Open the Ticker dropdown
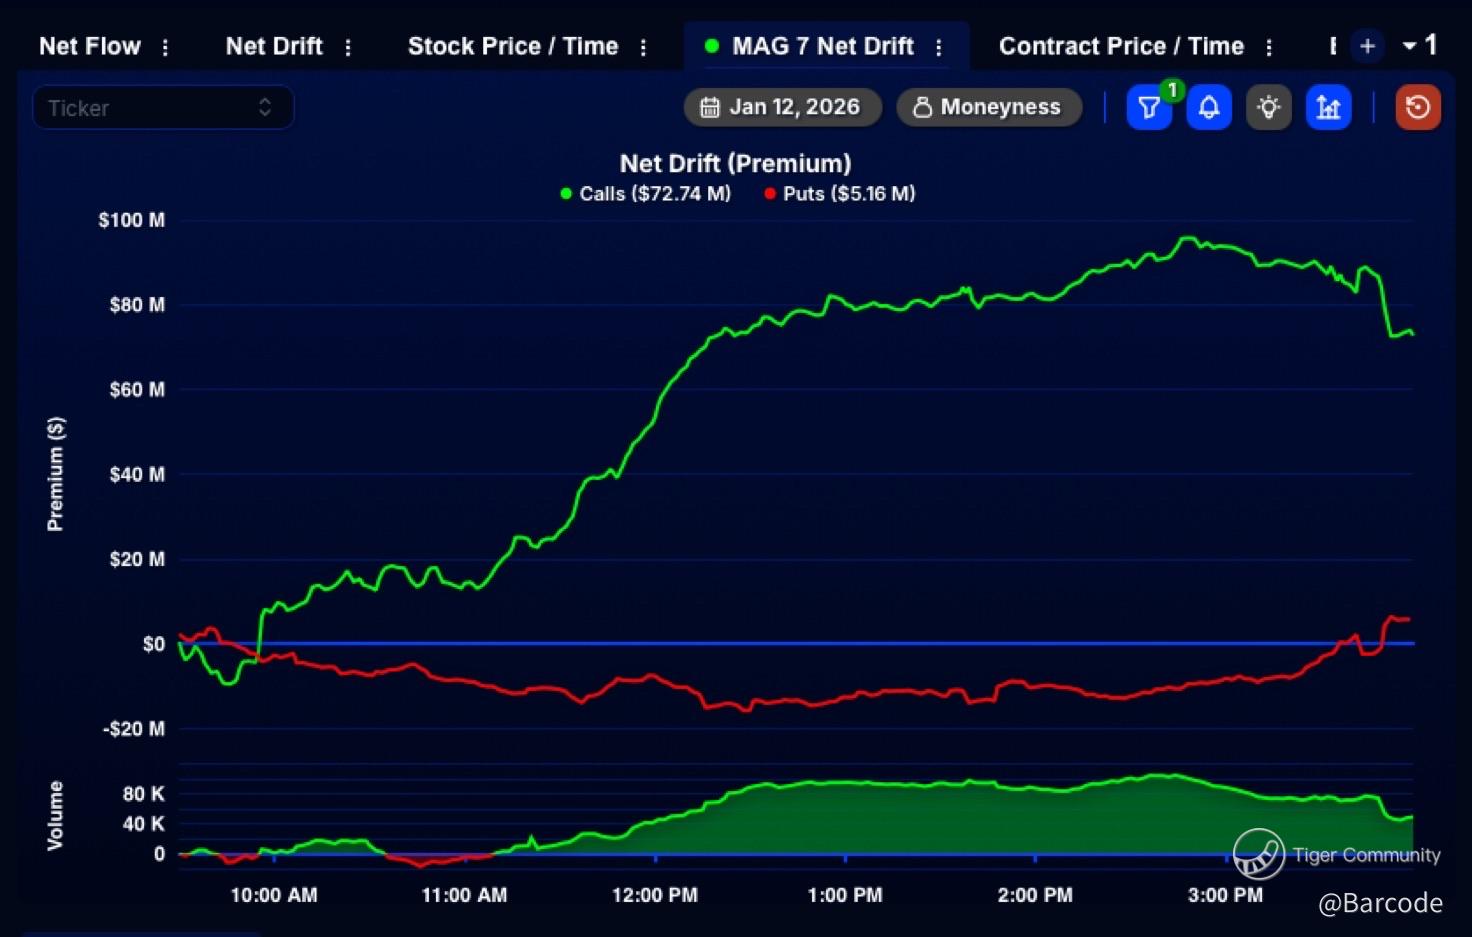 coord(163,107)
